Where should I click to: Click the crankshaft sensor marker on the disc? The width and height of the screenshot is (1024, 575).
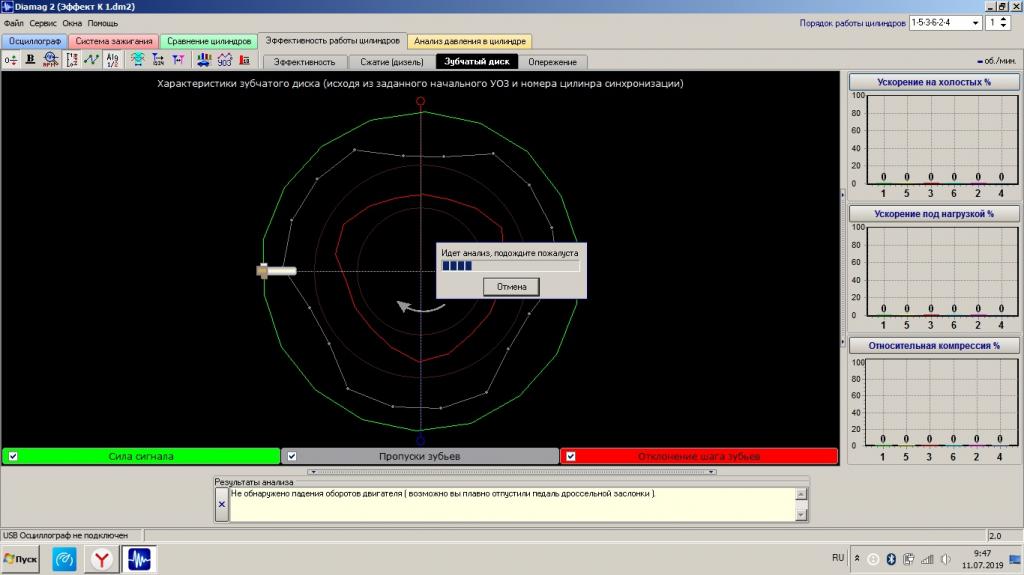tap(276, 271)
